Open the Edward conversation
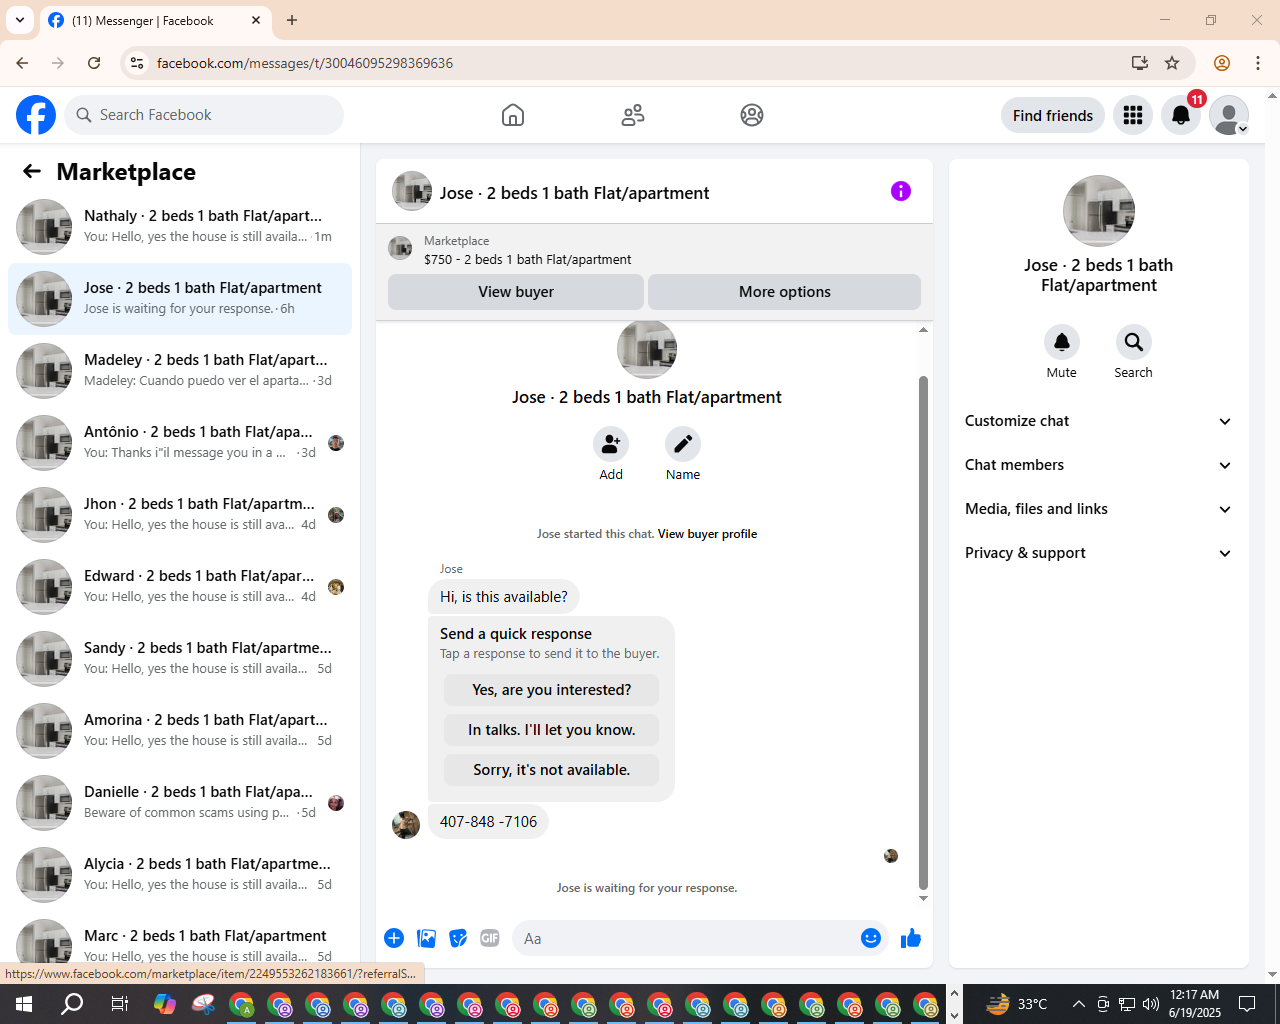 (x=180, y=587)
